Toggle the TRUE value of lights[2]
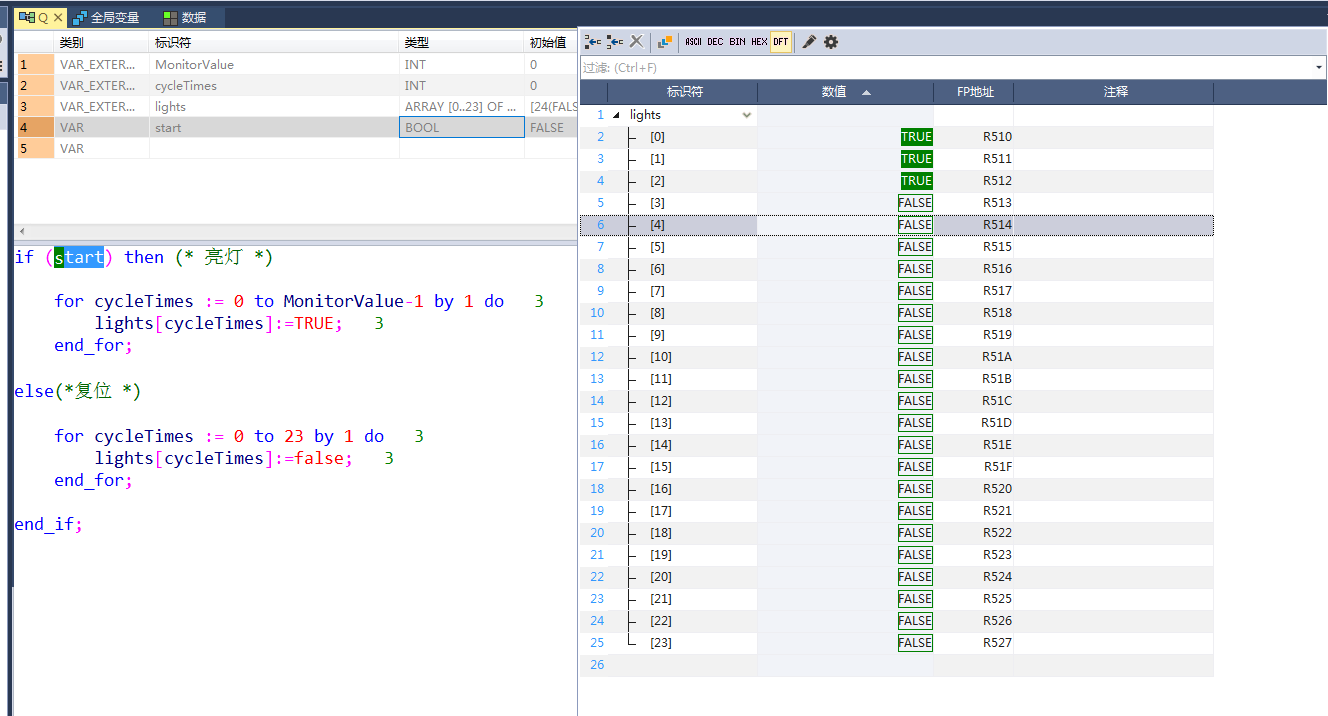 (916, 181)
